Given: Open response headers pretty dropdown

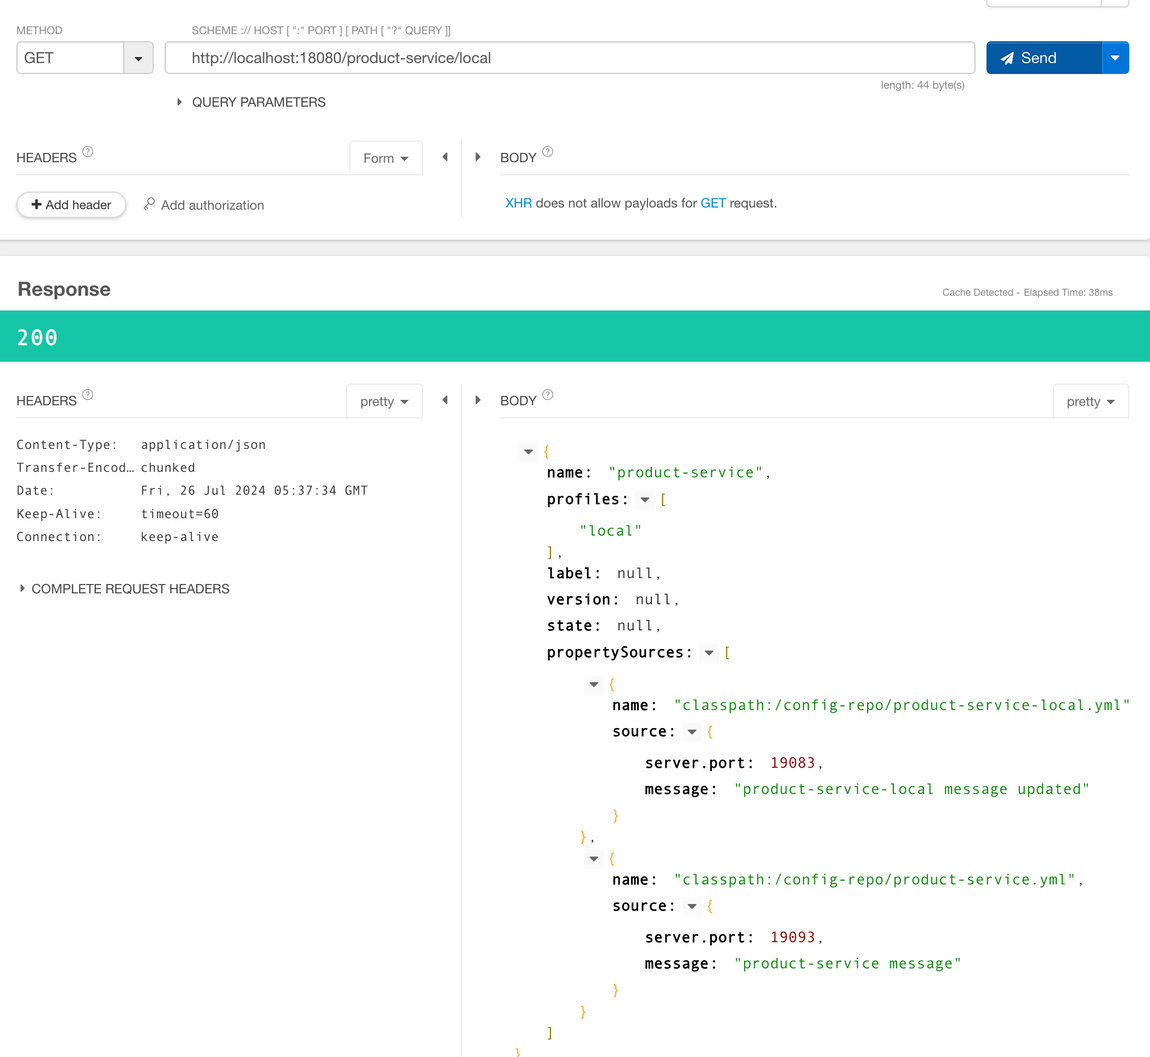Looking at the screenshot, I should click(384, 401).
